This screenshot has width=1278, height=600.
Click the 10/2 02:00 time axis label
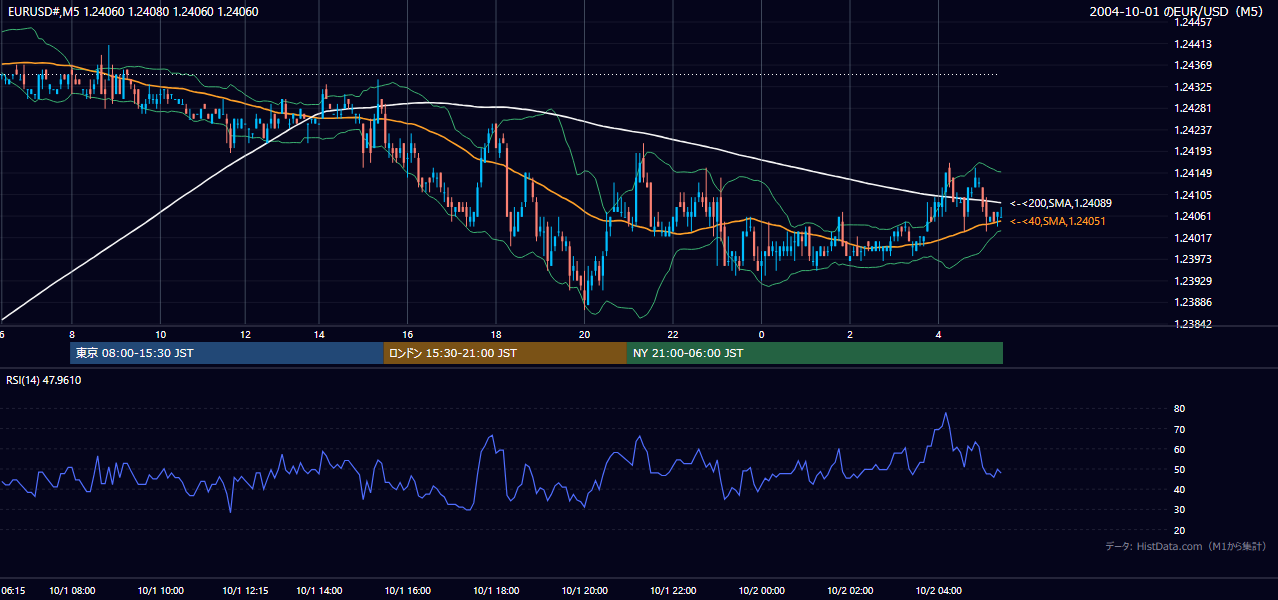click(x=850, y=591)
